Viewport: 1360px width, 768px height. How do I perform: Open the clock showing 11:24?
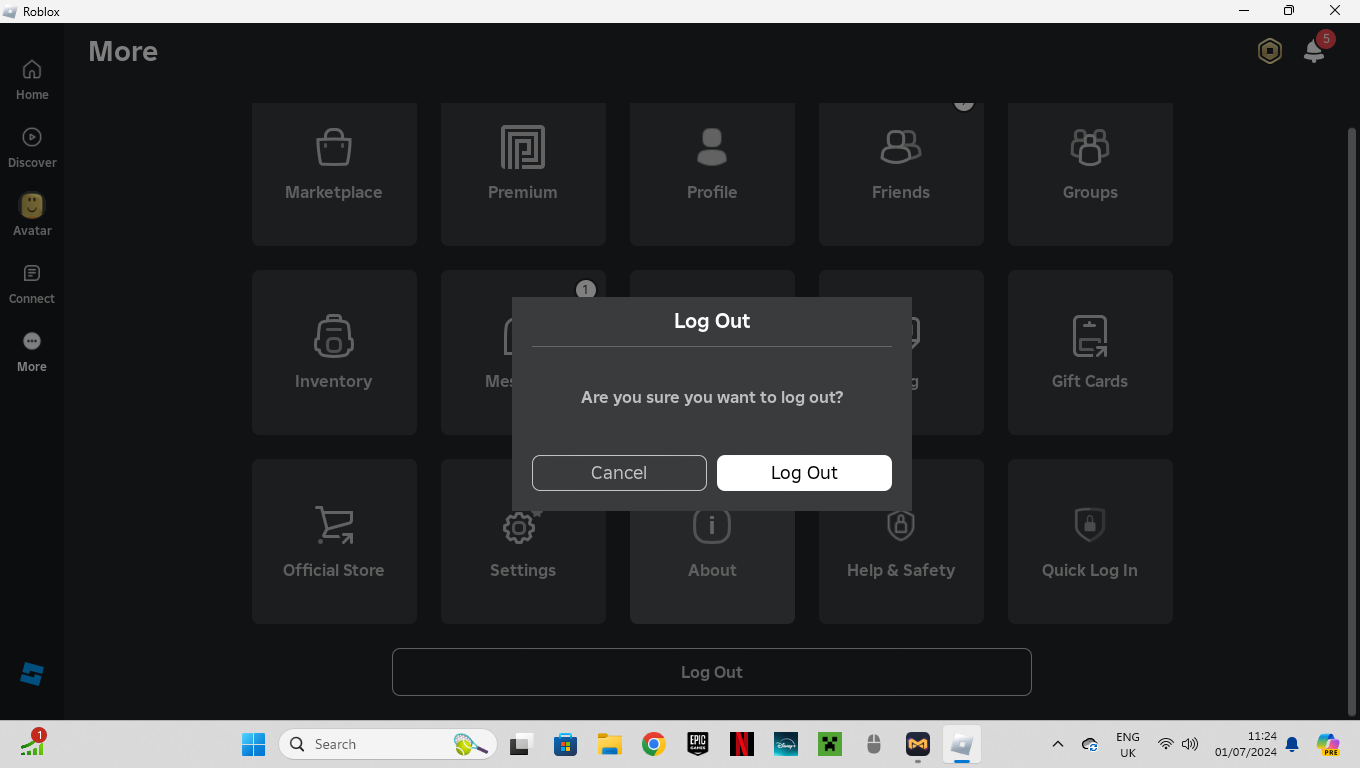tap(1246, 744)
